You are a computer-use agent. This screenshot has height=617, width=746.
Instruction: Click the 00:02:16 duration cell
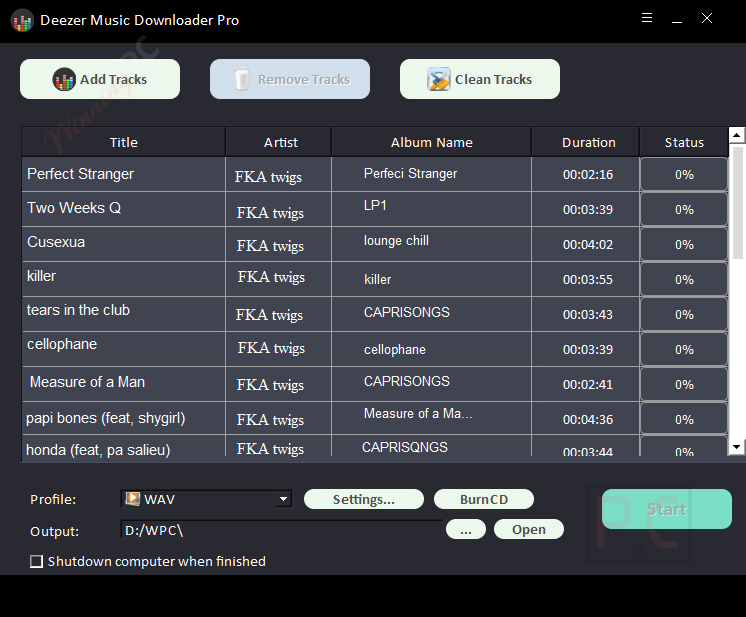[588, 175]
